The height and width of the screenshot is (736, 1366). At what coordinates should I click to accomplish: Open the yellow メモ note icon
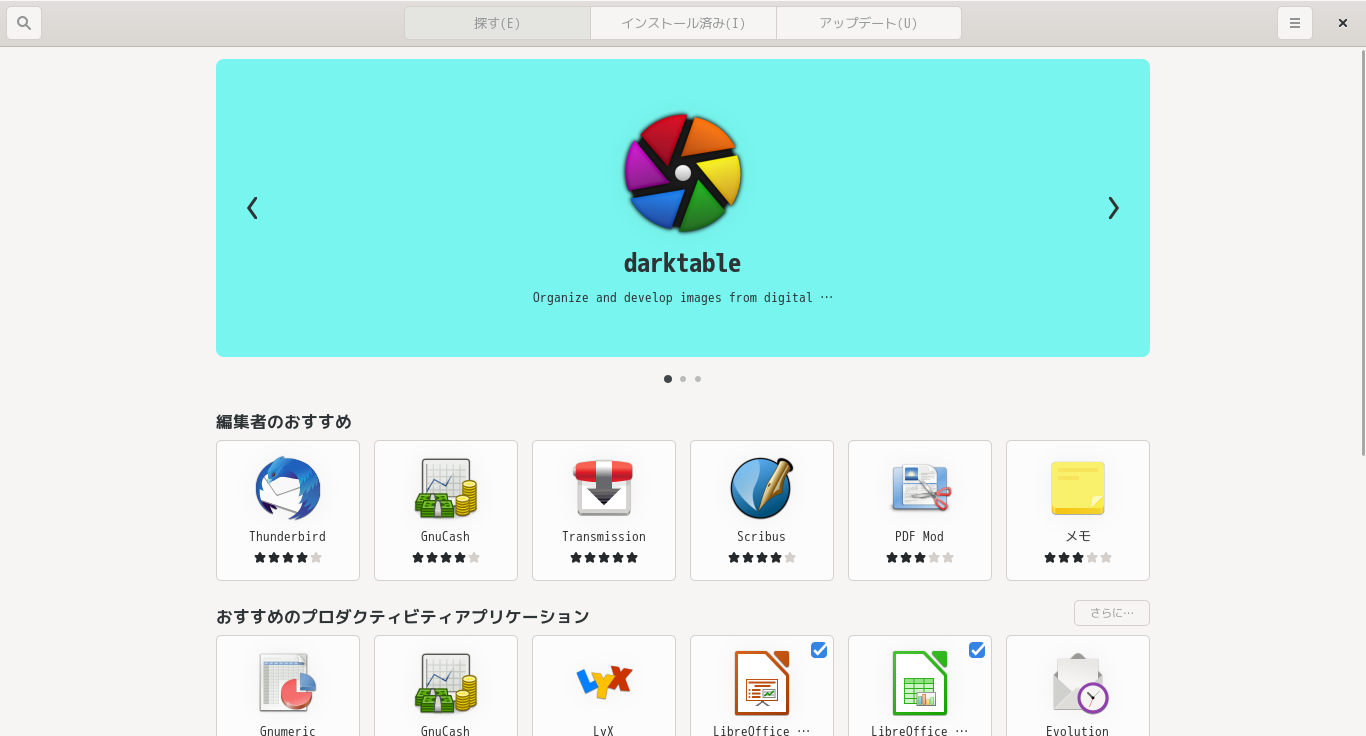click(x=1078, y=487)
